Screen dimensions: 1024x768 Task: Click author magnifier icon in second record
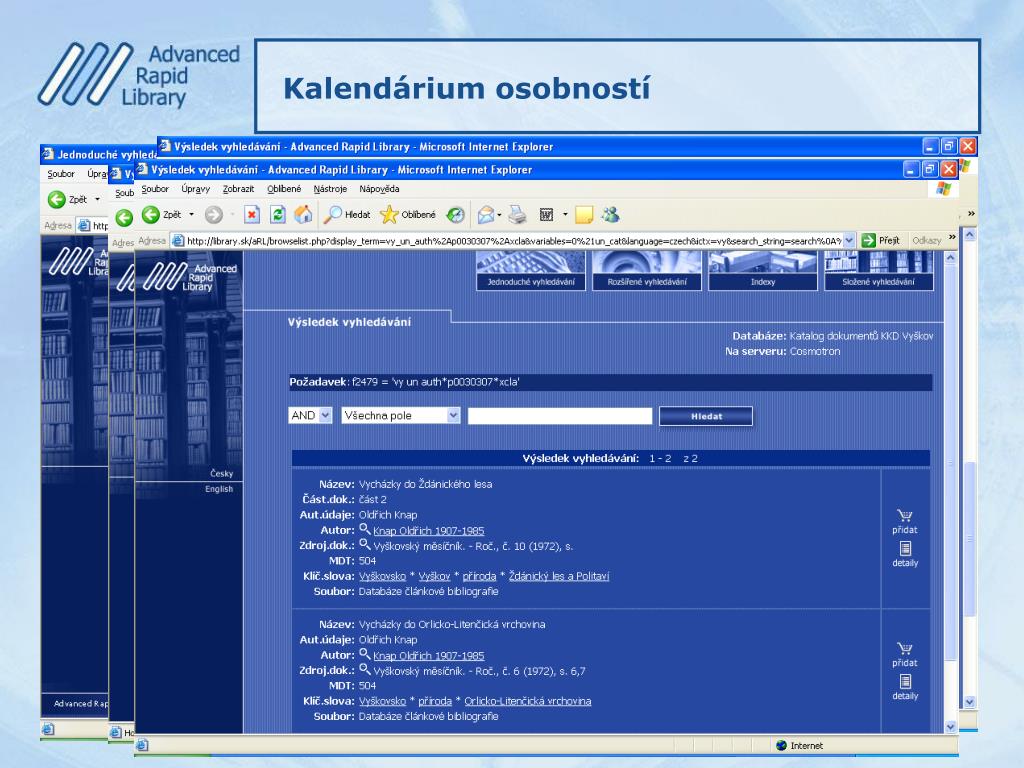(x=365, y=654)
